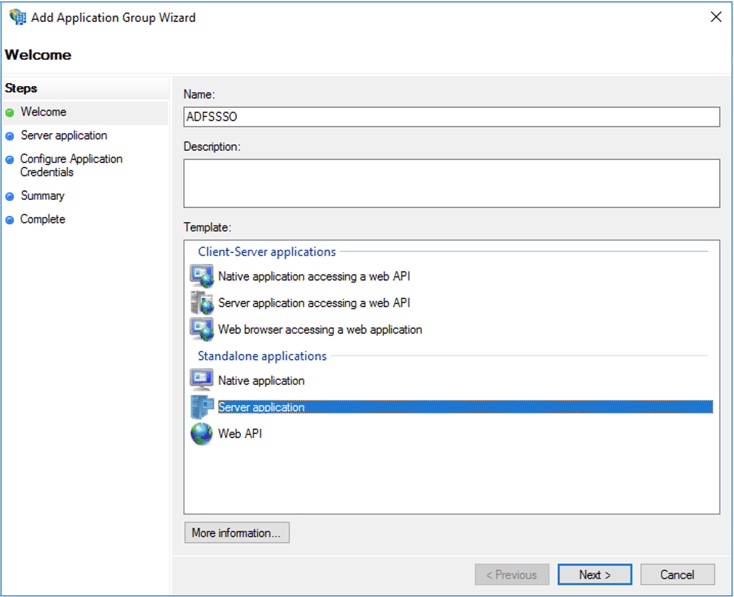
Task: Click the wizard icon in the title bar
Action: (x=17, y=17)
